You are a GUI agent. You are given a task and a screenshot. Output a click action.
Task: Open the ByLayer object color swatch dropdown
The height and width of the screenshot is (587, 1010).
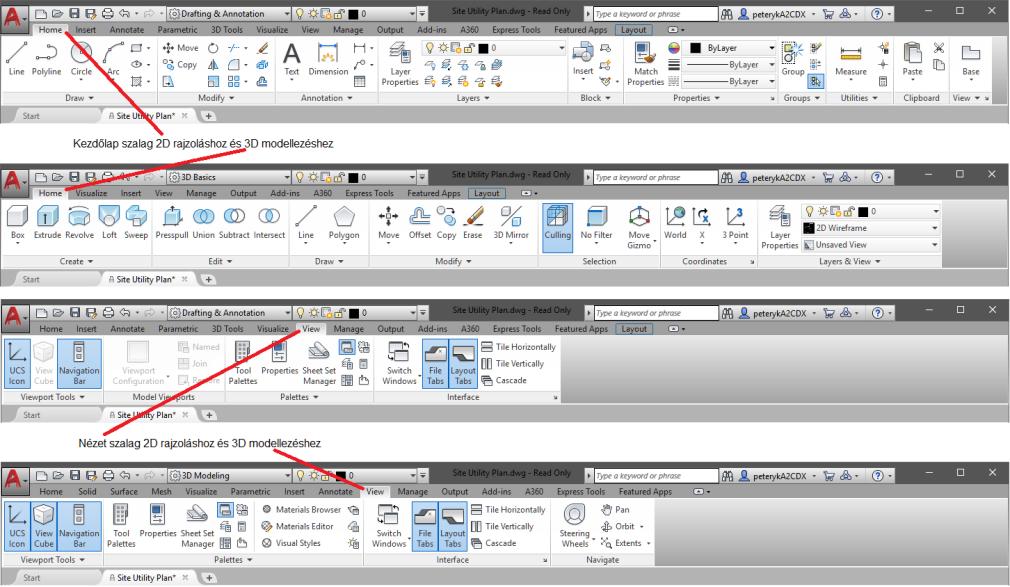pos(732,48)
